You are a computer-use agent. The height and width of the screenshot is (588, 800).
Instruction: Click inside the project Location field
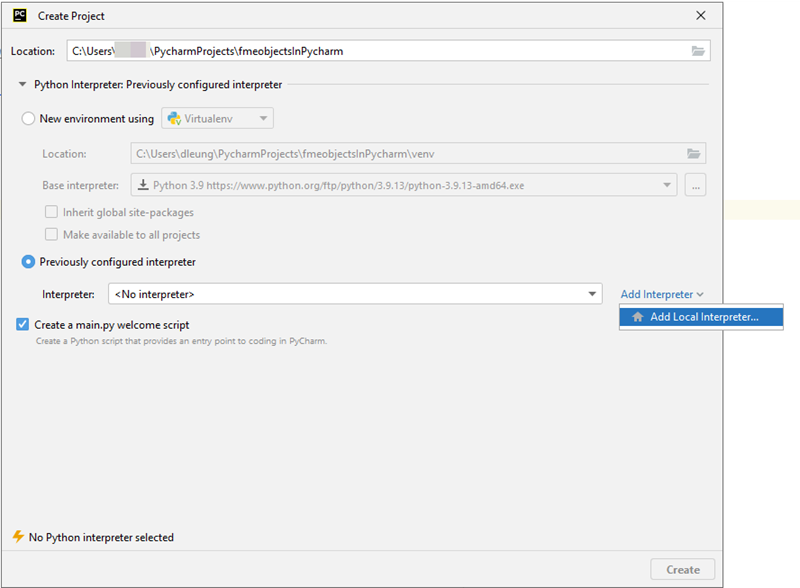(350, 51)
